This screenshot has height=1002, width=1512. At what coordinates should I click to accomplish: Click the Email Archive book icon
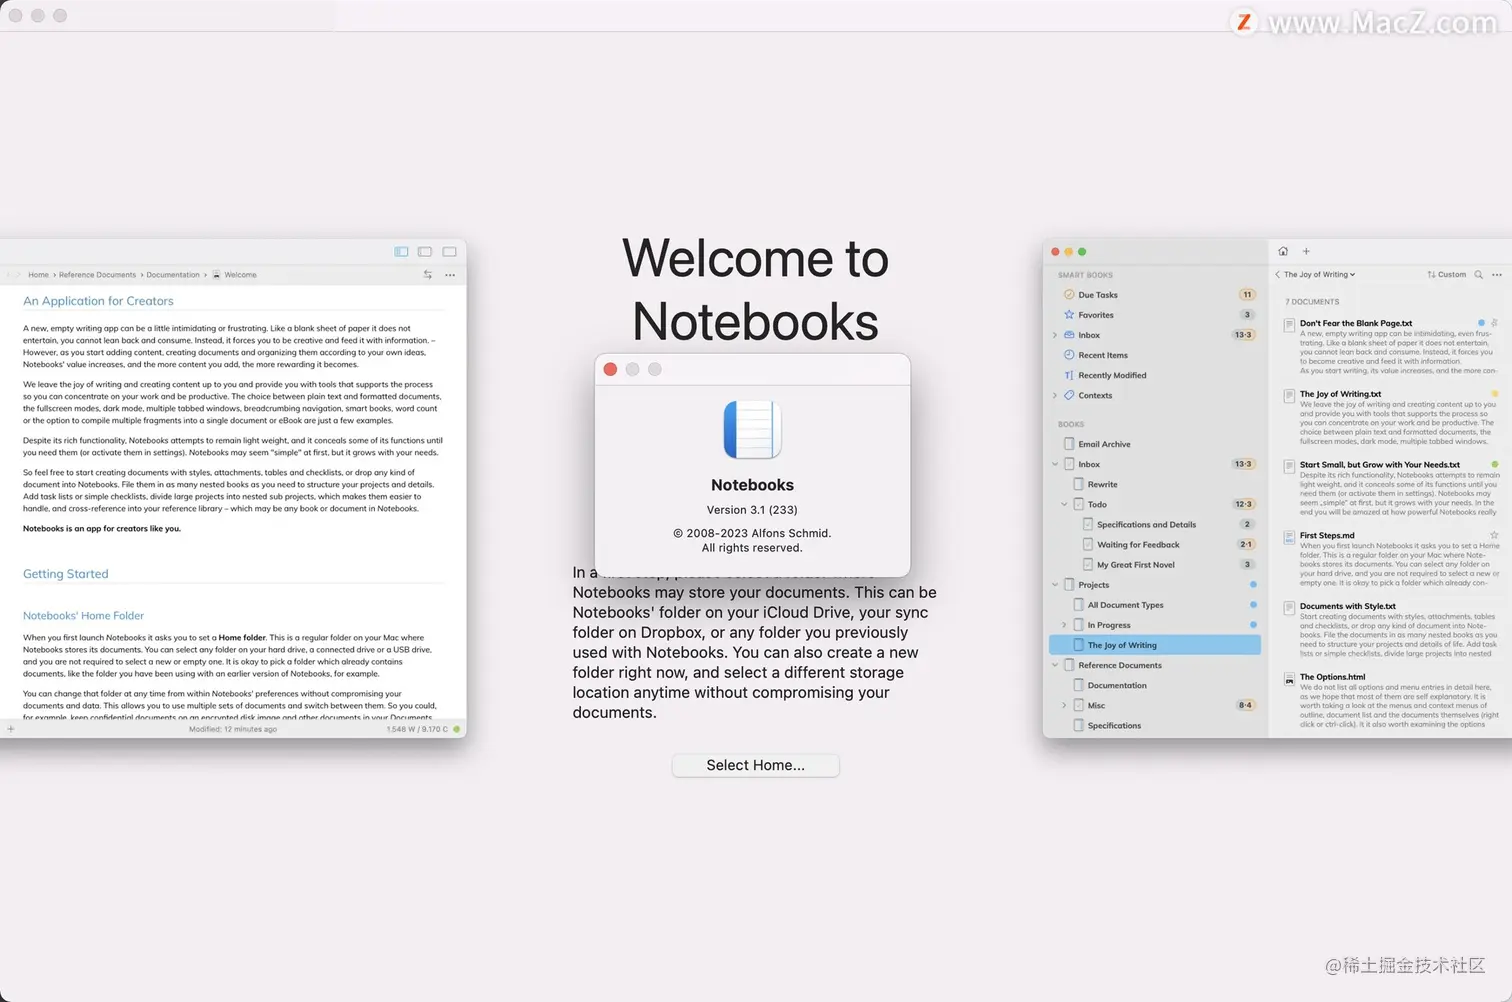pos(1069,444)
